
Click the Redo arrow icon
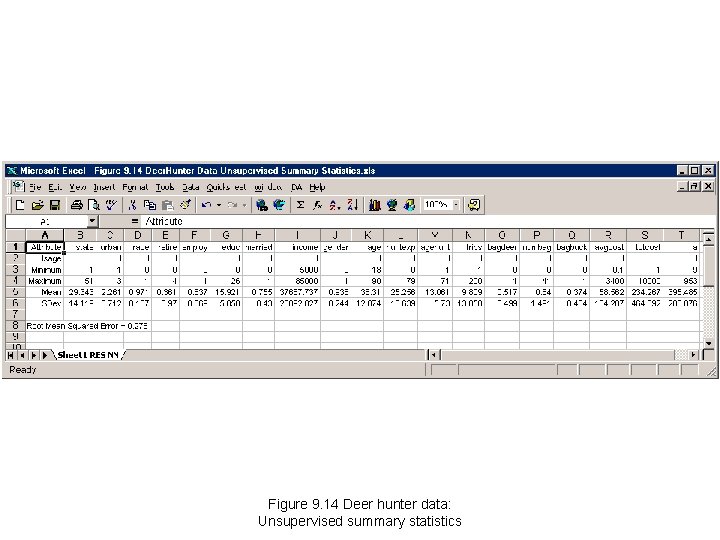[x=232, y=205]
